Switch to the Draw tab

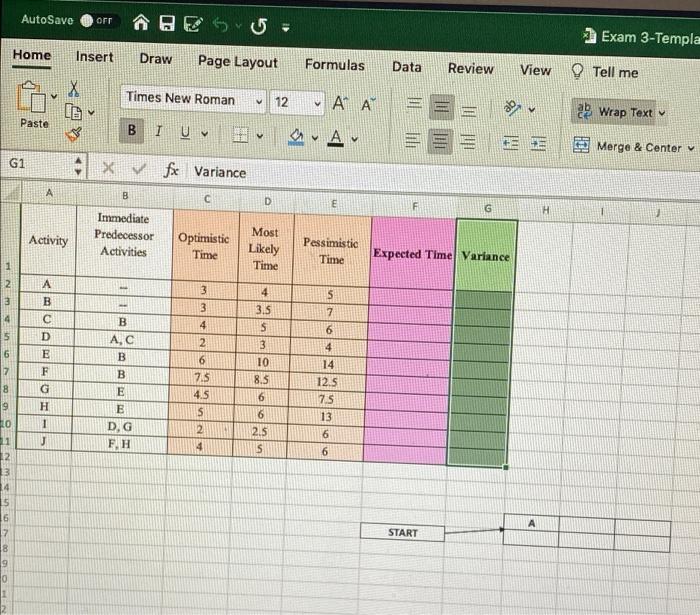coord(156,59)
